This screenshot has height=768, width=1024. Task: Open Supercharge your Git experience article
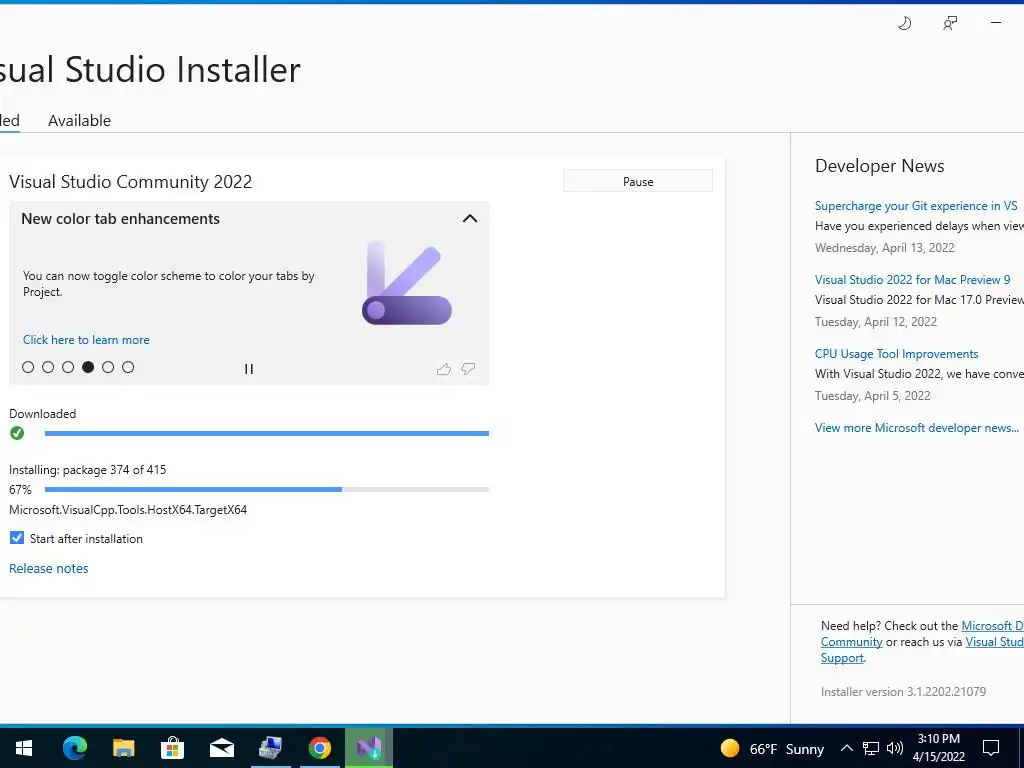coord(916,206)
